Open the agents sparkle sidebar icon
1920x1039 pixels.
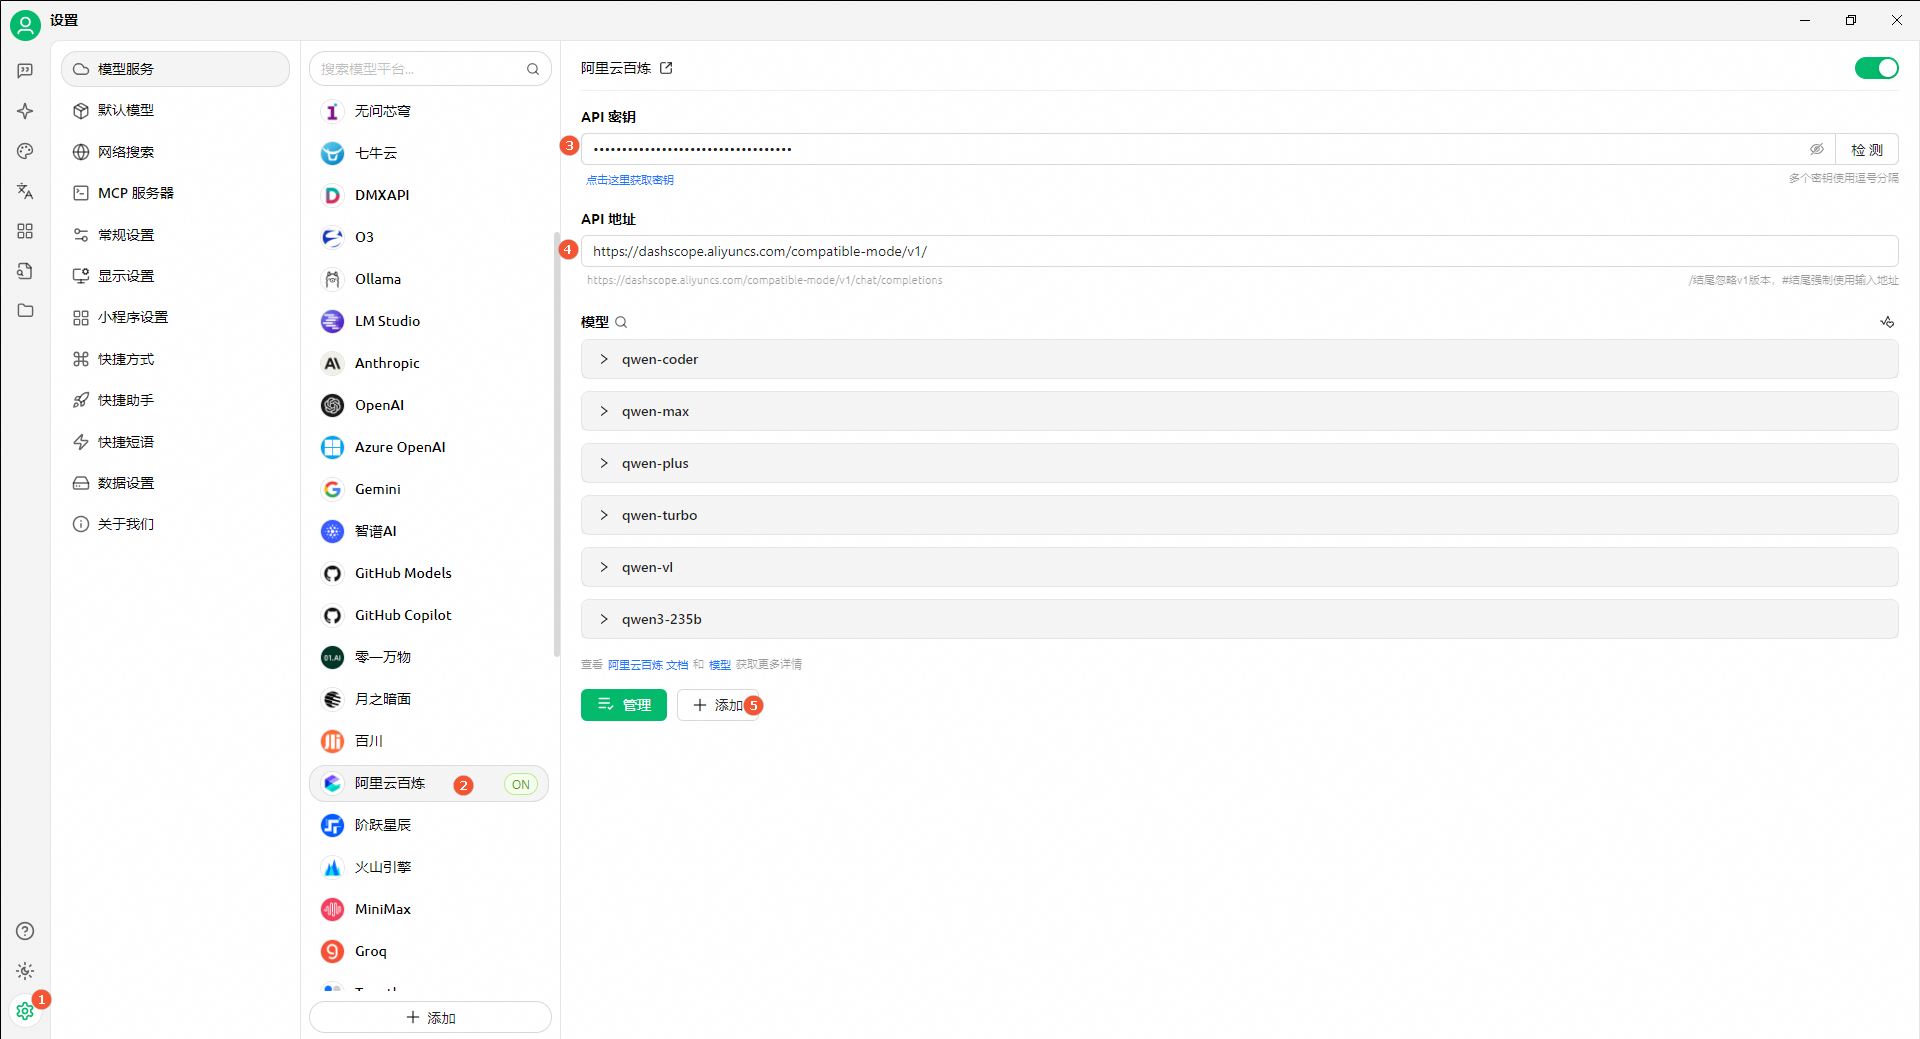[x=25, y=111]
